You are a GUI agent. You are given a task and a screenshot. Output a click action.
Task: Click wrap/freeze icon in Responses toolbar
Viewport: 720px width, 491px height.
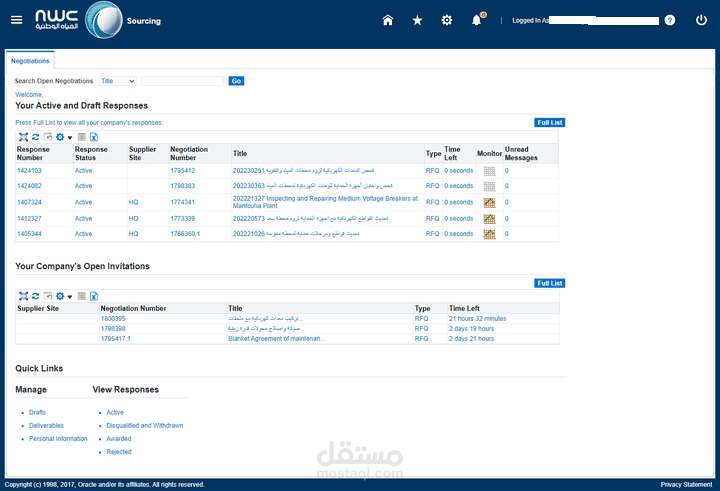pyautogui.click(x=48, y=137)
